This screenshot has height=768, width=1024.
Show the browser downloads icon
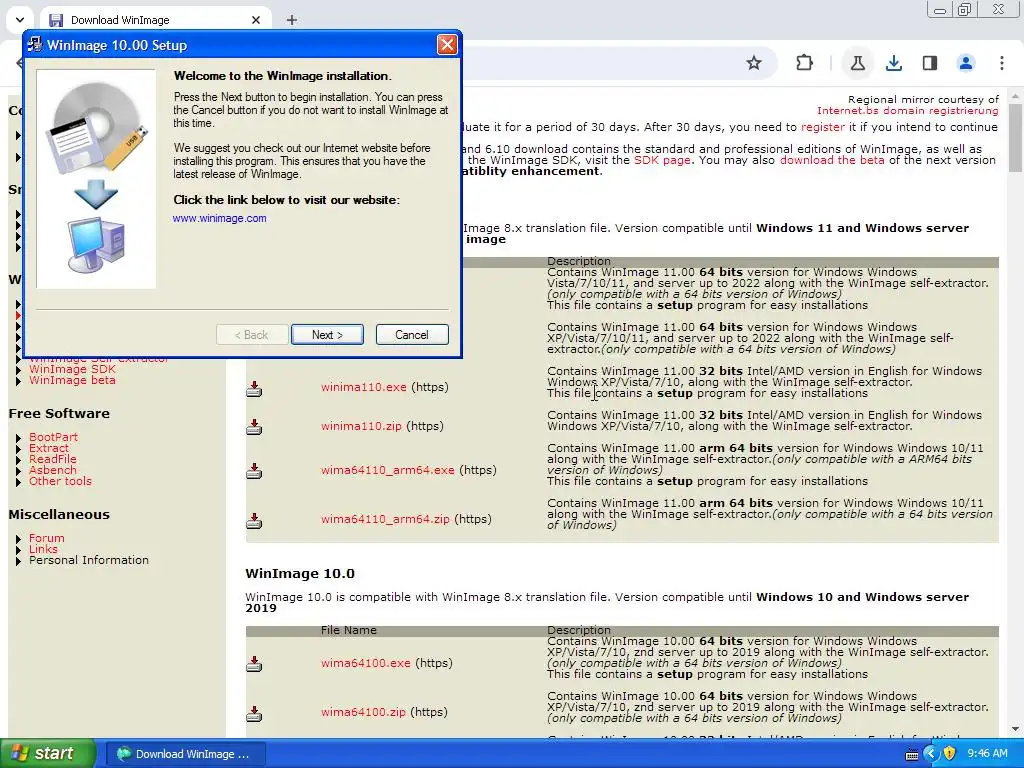pos(894,63)
